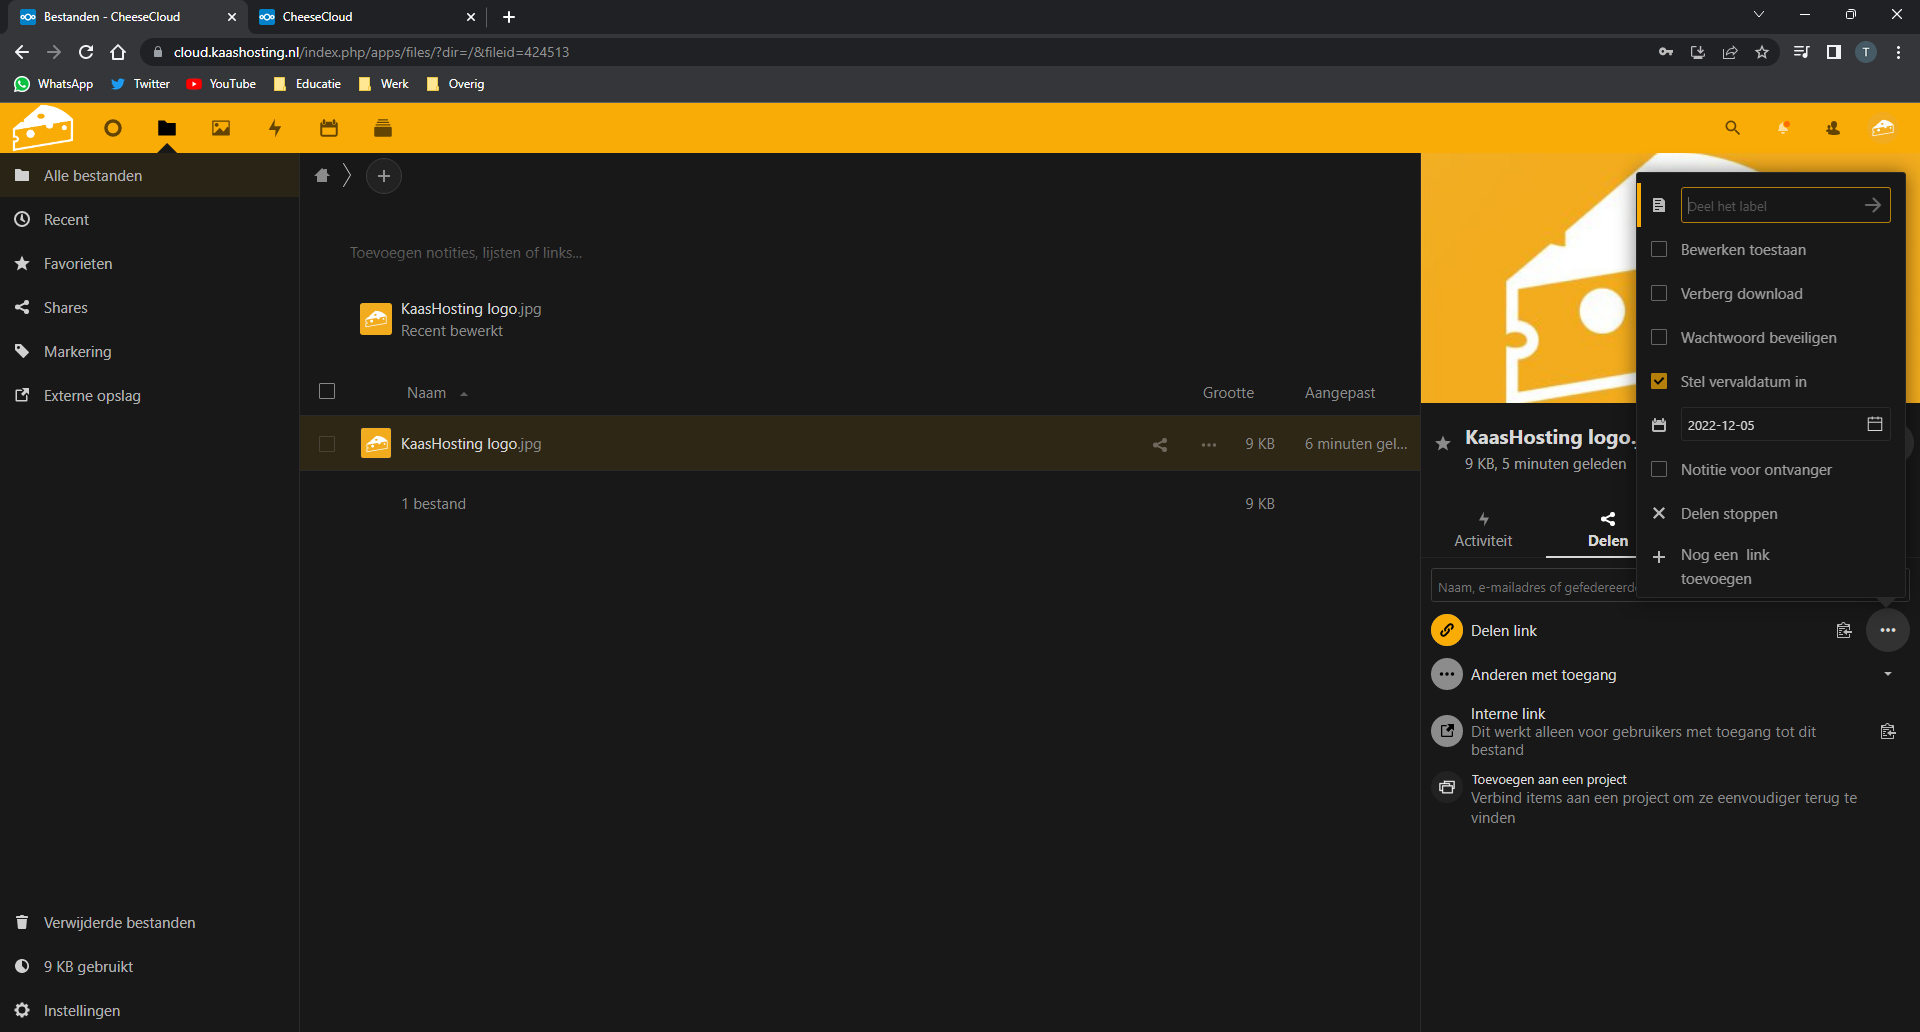Screen dimensions: 1920x1032
Task: Open Verwijderde bestanden in sidebar
Action: pyautogui.click(x=119, y=923)
